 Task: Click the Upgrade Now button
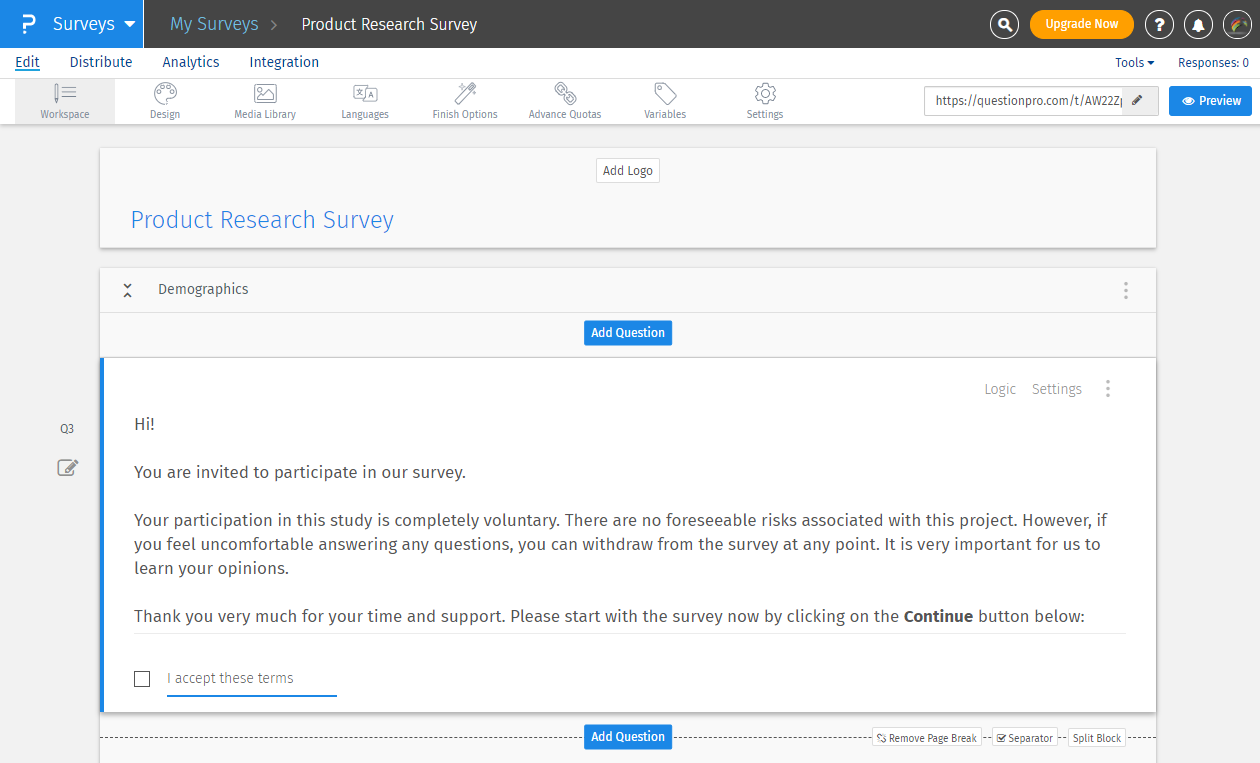(x=1081, y=24)
